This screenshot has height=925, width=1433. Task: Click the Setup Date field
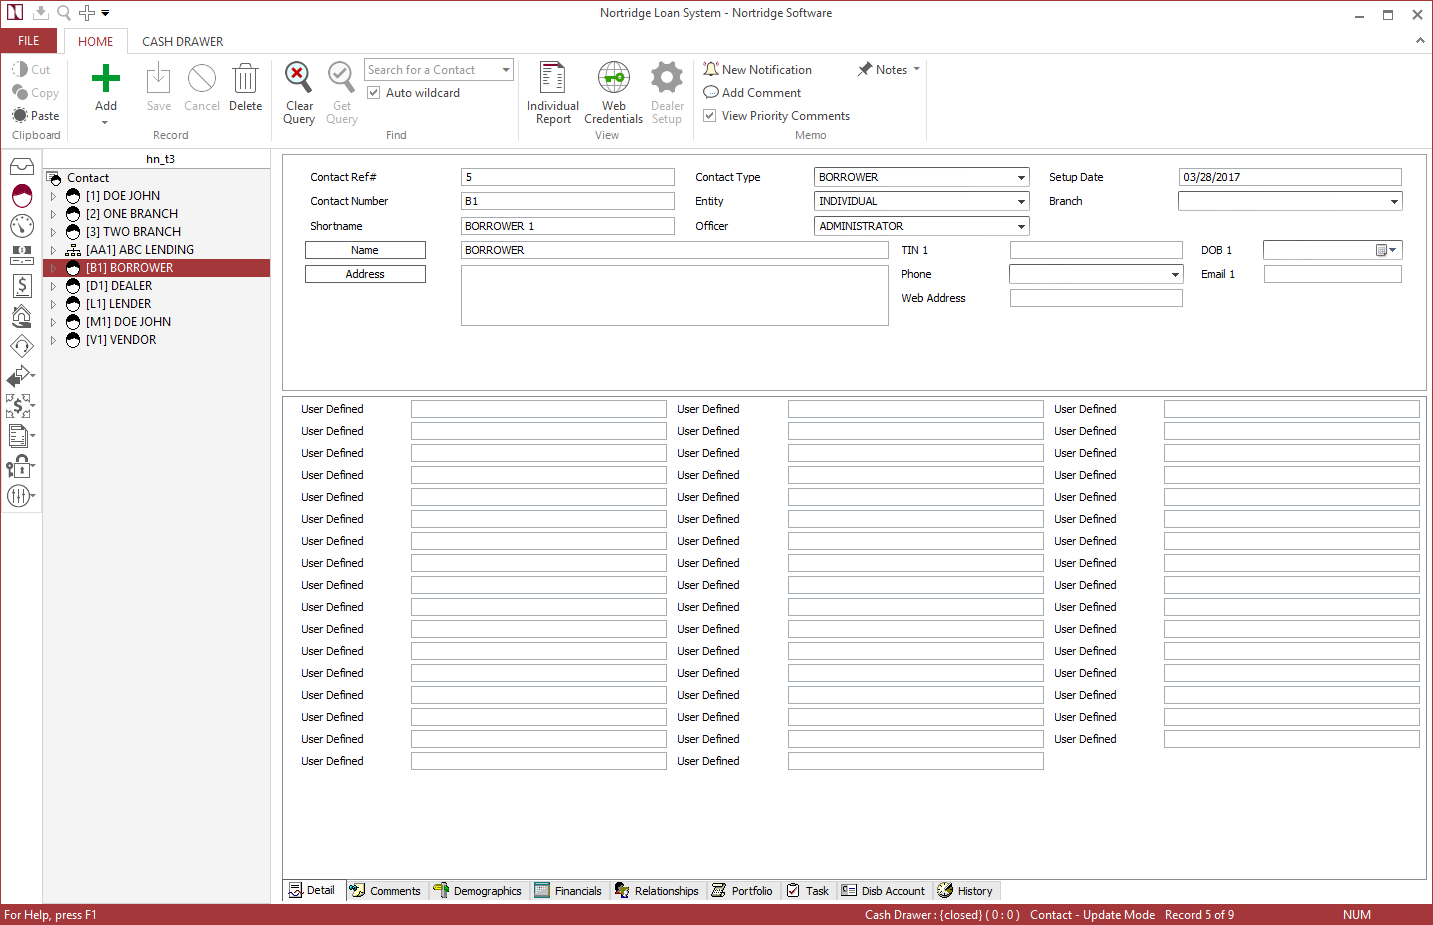1290,177
